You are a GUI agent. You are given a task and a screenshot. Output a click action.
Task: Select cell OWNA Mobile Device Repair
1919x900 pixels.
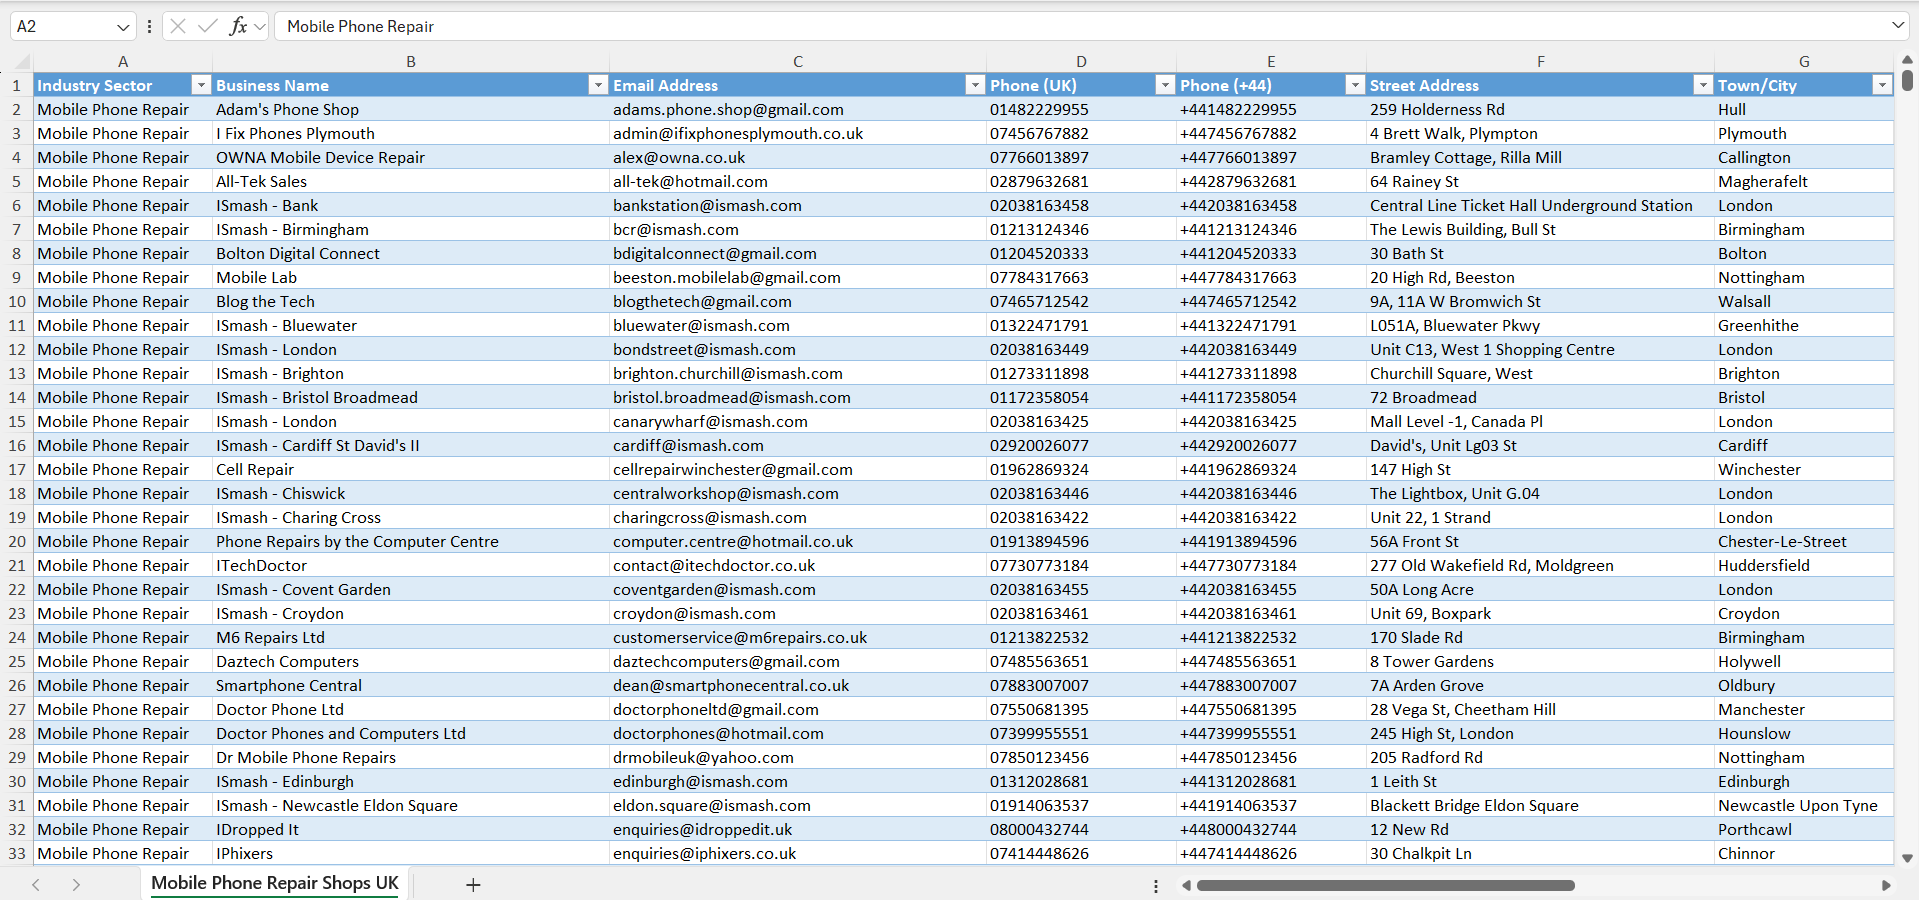(x=411, y=157)
